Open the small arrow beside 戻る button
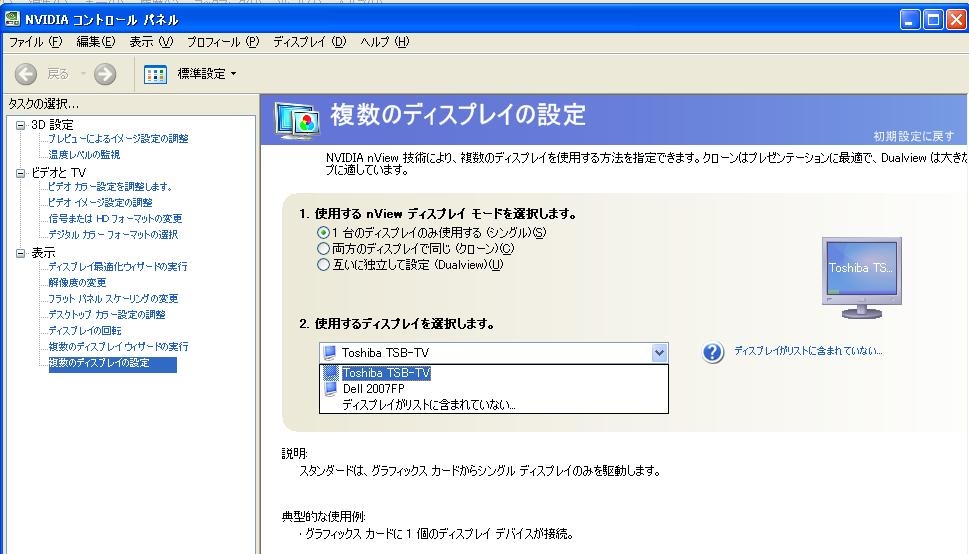 [x=83, y=74]
